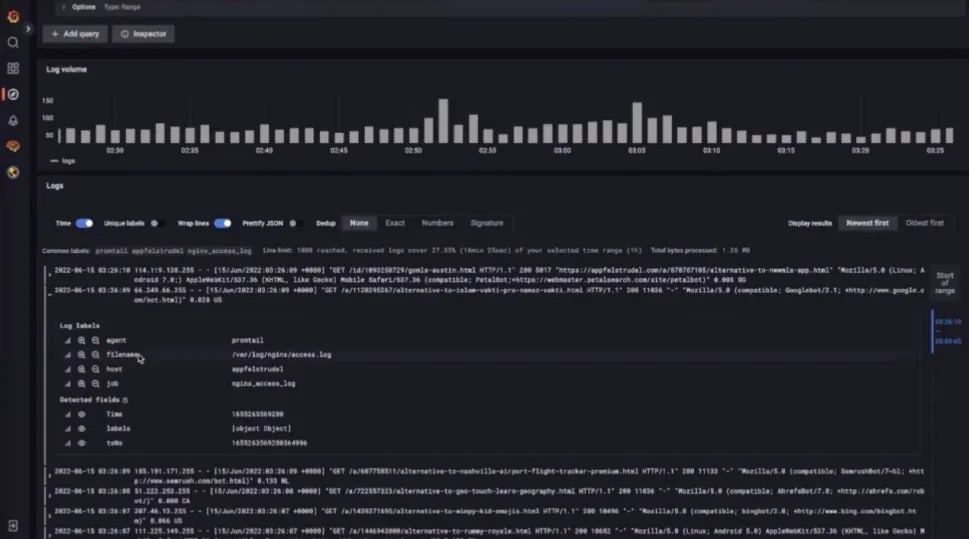Toggle visibility of the Time detected field
The width and height of the screenshot is (969, 539).
(x=82, y=414)
